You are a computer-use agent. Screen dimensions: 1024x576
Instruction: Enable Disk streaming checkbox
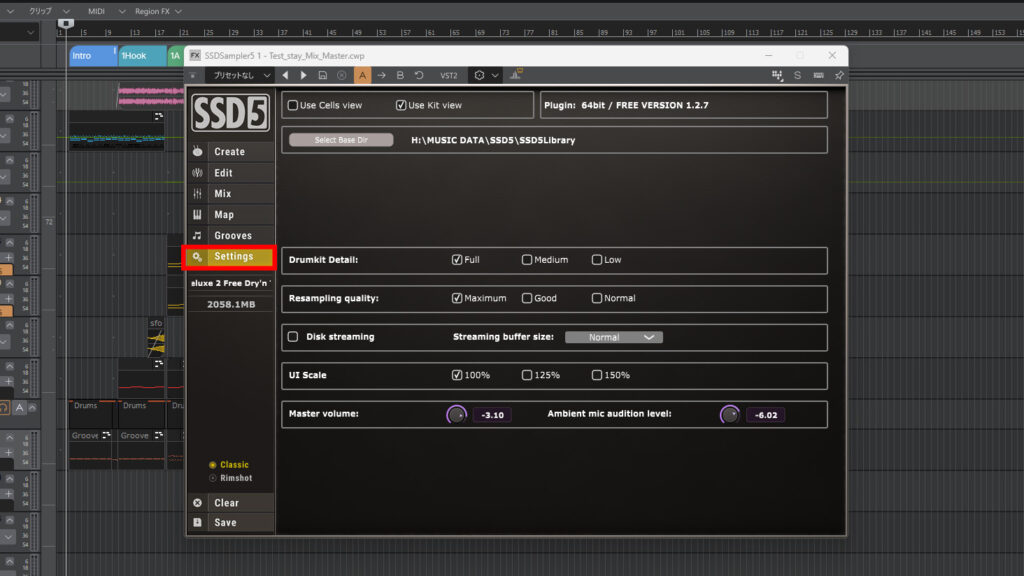tap(293, 337)
